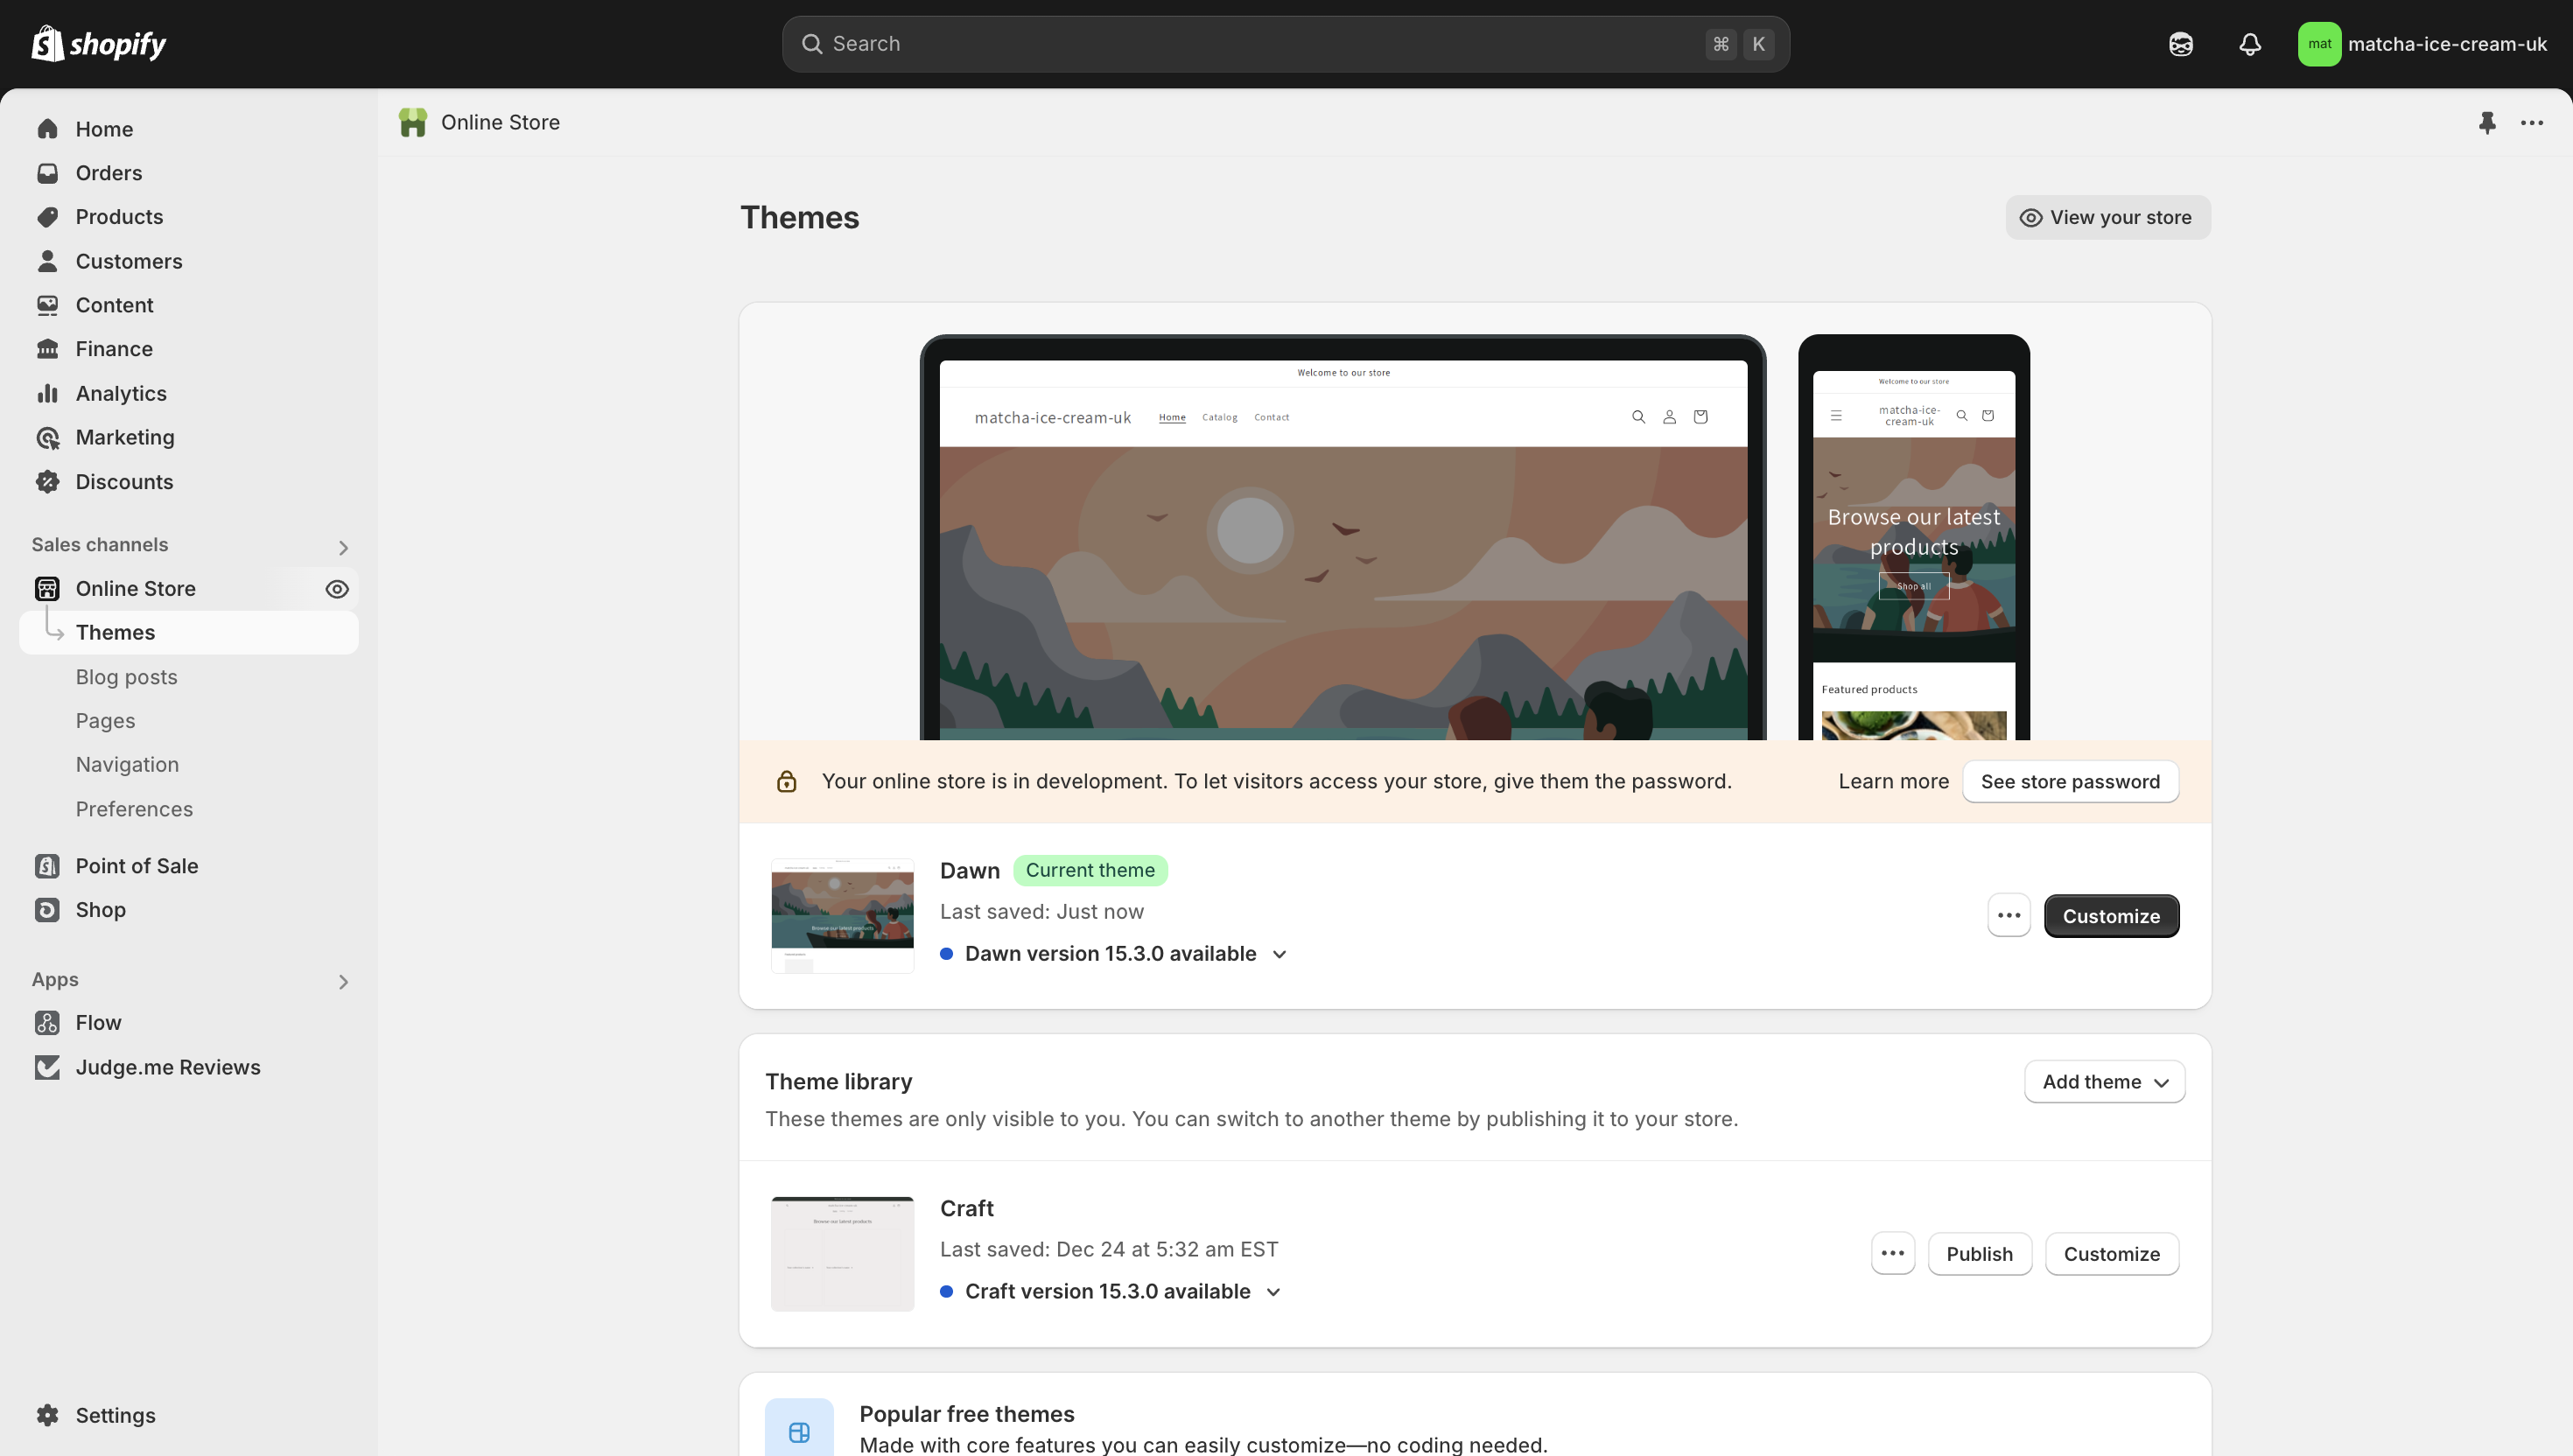Viewport: 2573px width, 1456px height.
Task: Click the Settings gear icon
Action: pyautogui.click(x=47, y=1414)
